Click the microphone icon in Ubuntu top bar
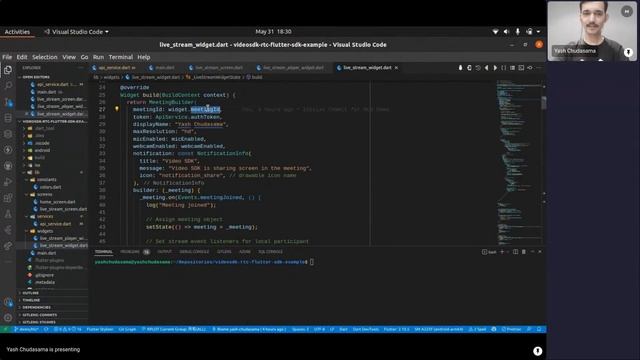640x360 pixels. point(518,31)
